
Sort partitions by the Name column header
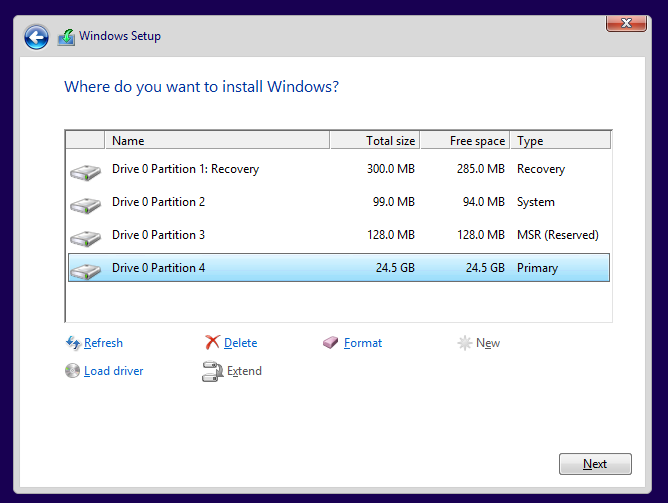point(217,141)
